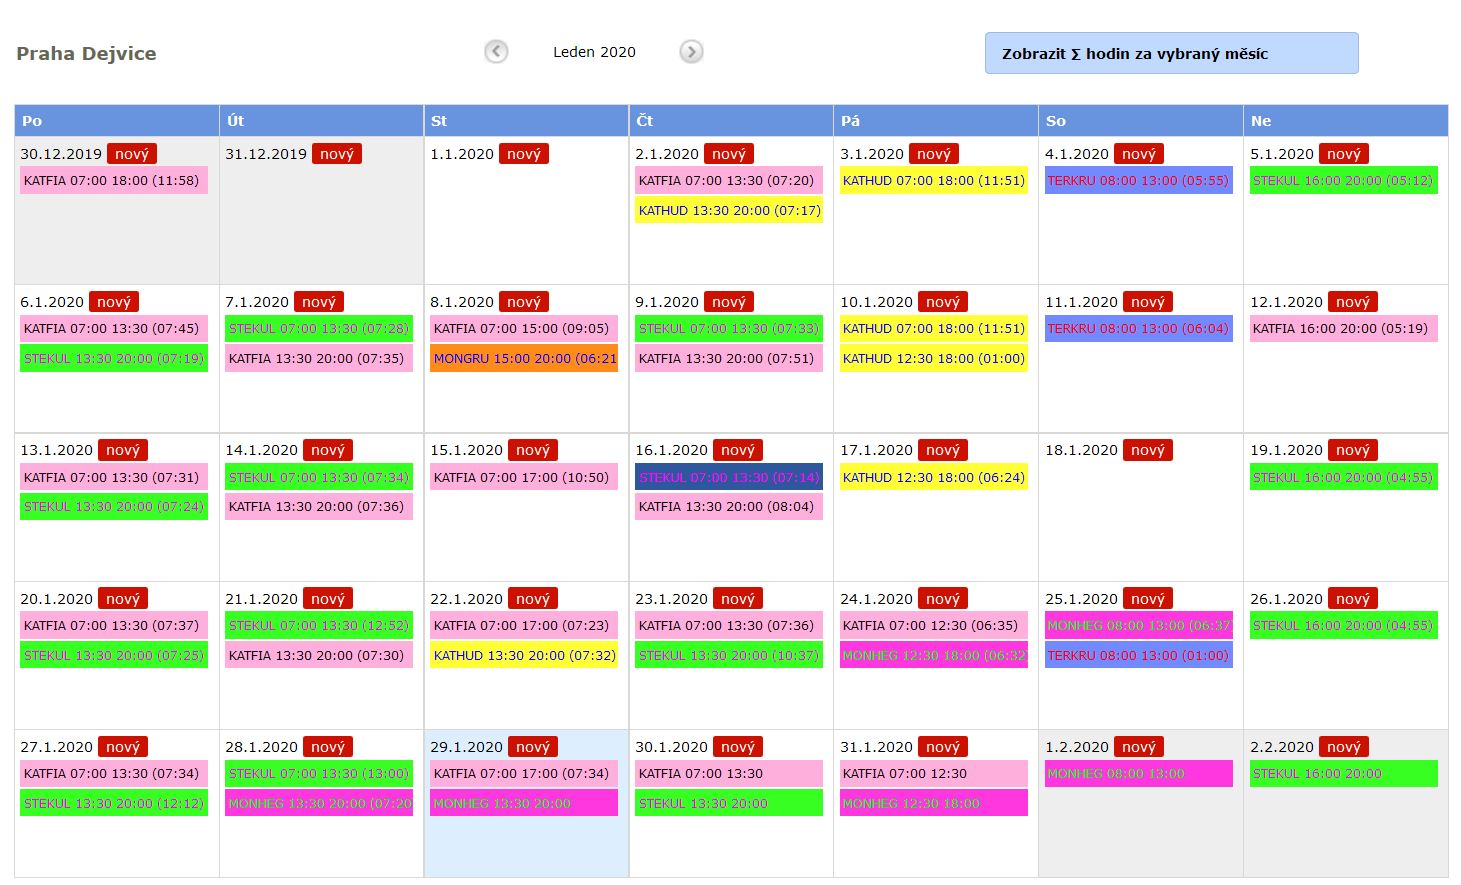
Task: Select STEKUL 16:00 20:00 shift on 2.2.2020
Action: 1343,774
